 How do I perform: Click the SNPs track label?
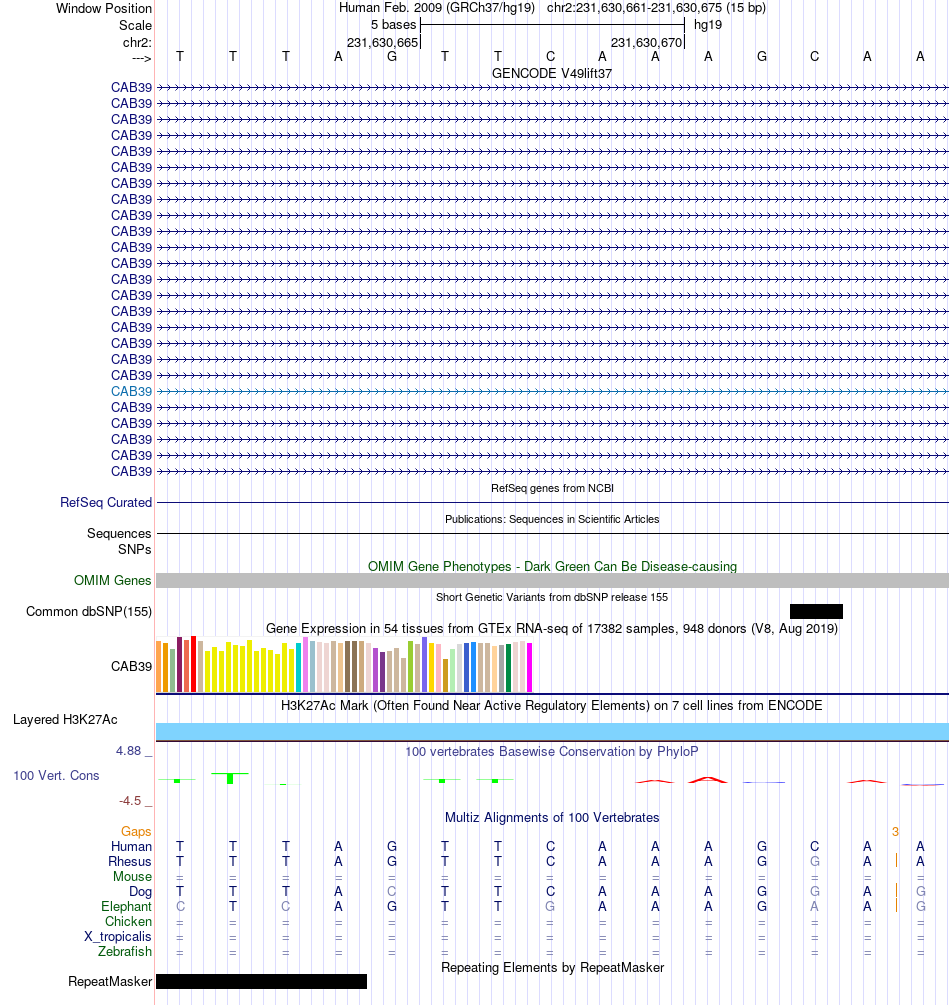[x=135, y=549]
